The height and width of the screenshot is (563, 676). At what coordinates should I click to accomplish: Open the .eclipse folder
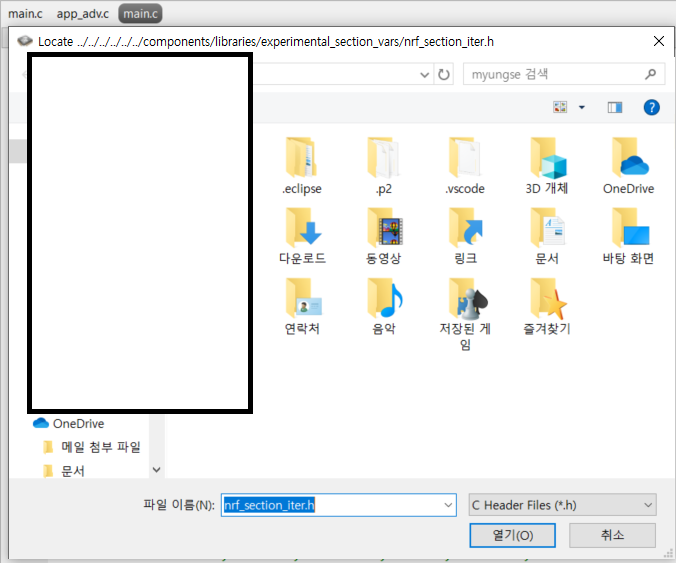[x=302, y=166]
